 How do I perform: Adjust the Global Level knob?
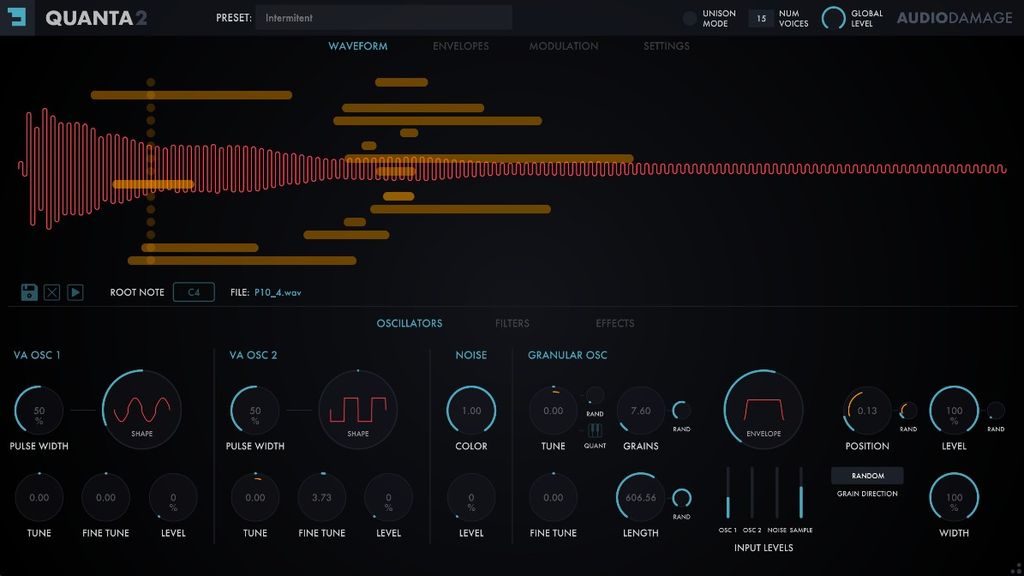click(x=835, y=17)
